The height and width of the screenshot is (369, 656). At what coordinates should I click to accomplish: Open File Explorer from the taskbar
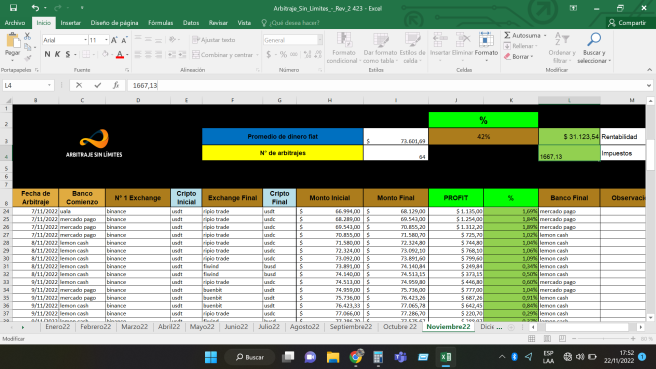click(x=333, y=357)
